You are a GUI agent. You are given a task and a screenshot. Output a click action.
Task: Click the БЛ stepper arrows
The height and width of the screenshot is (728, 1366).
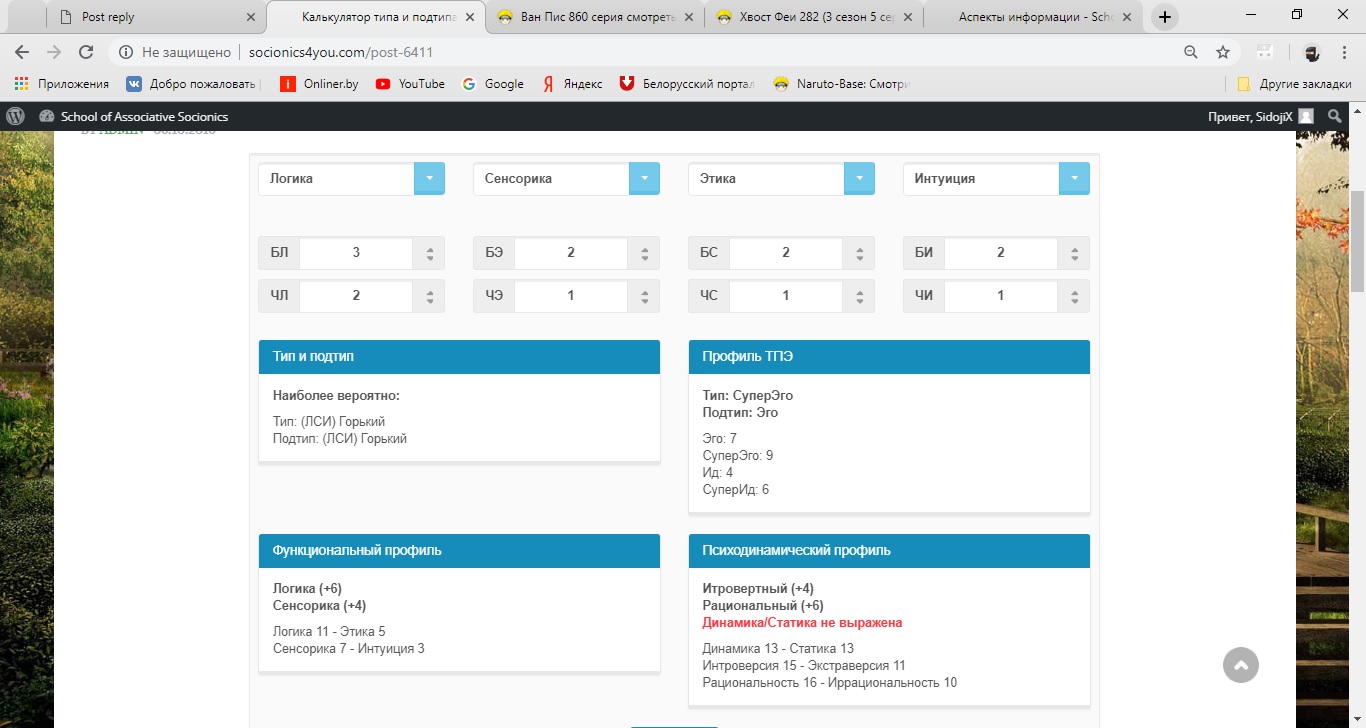[430, 253]
